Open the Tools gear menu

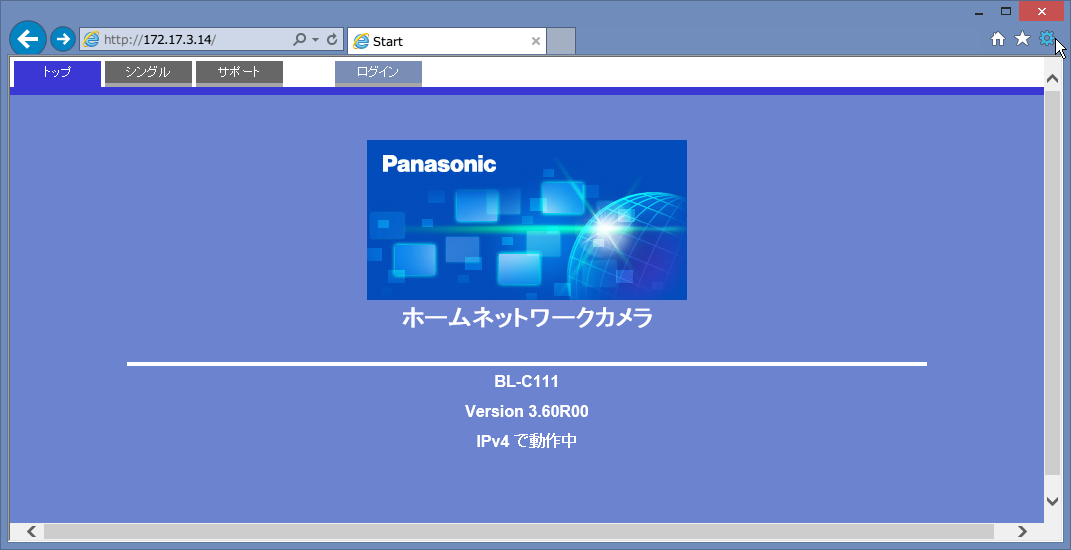point(1046,38)
